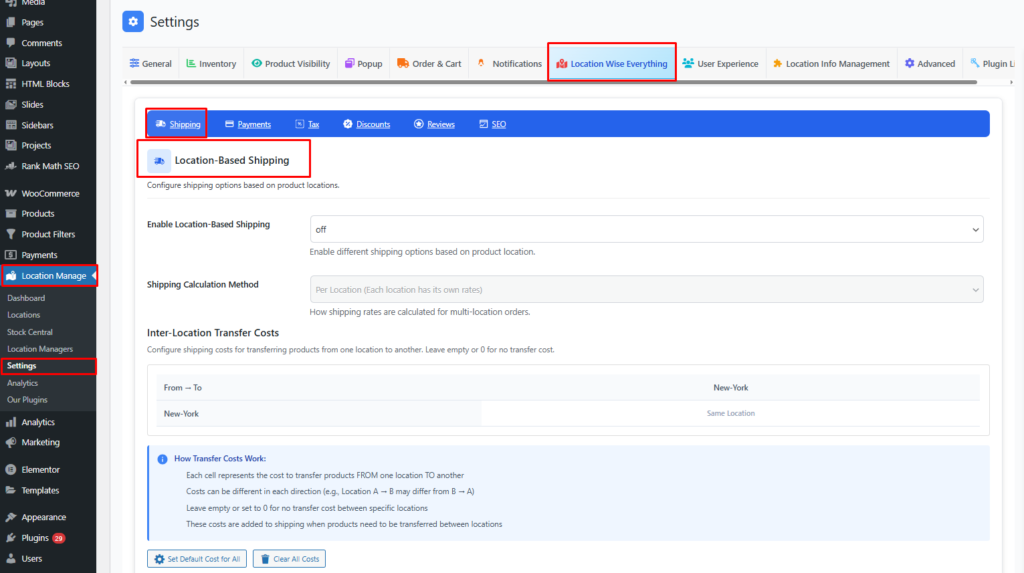Click the horizontal scrollbar under settings tabs
Screen dimensions: 1024x573
(550, 82)
